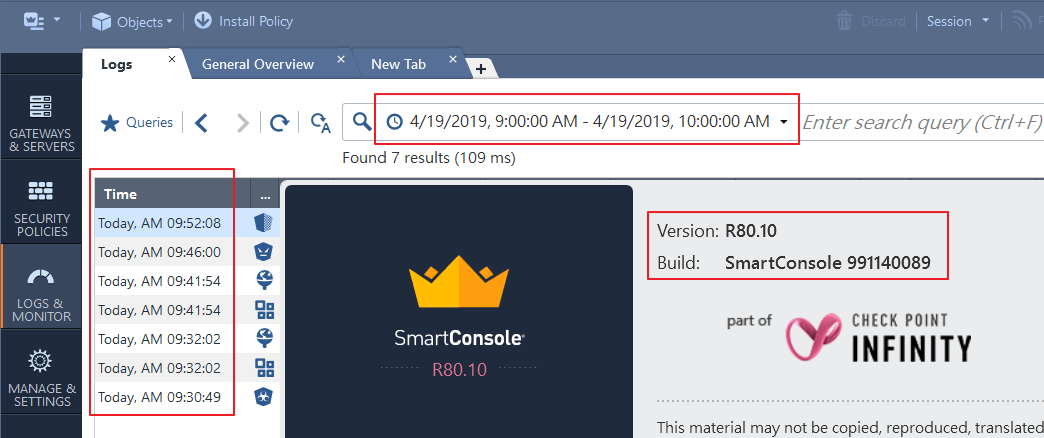Select the New Tab tab
Viewport: 1044px width, 438px height.
coord(398,65)
